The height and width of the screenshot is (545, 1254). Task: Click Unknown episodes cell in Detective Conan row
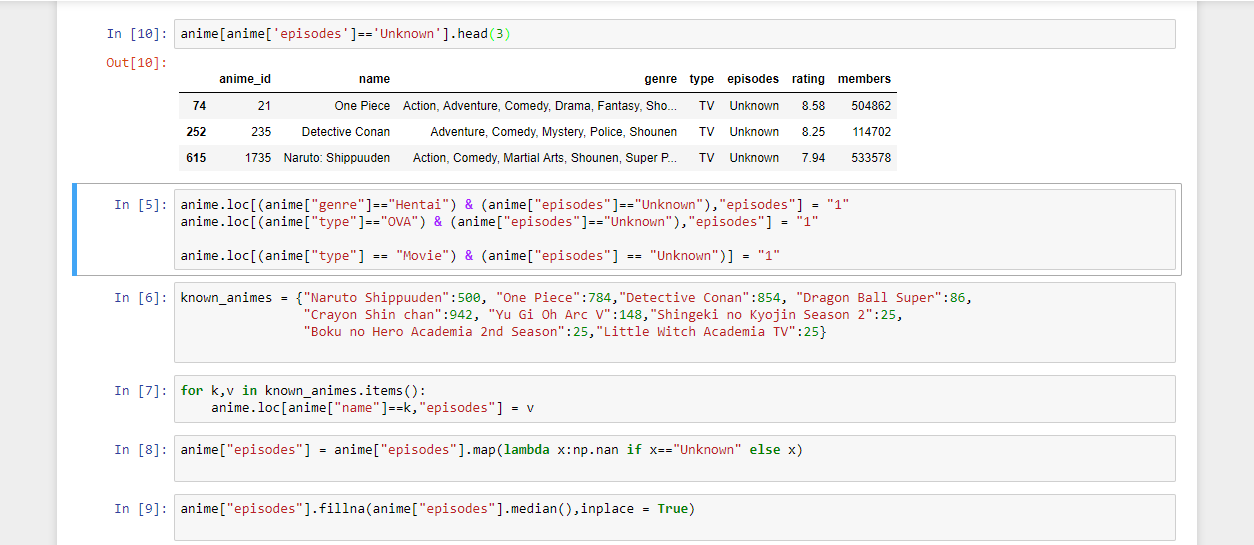[754, 131]
